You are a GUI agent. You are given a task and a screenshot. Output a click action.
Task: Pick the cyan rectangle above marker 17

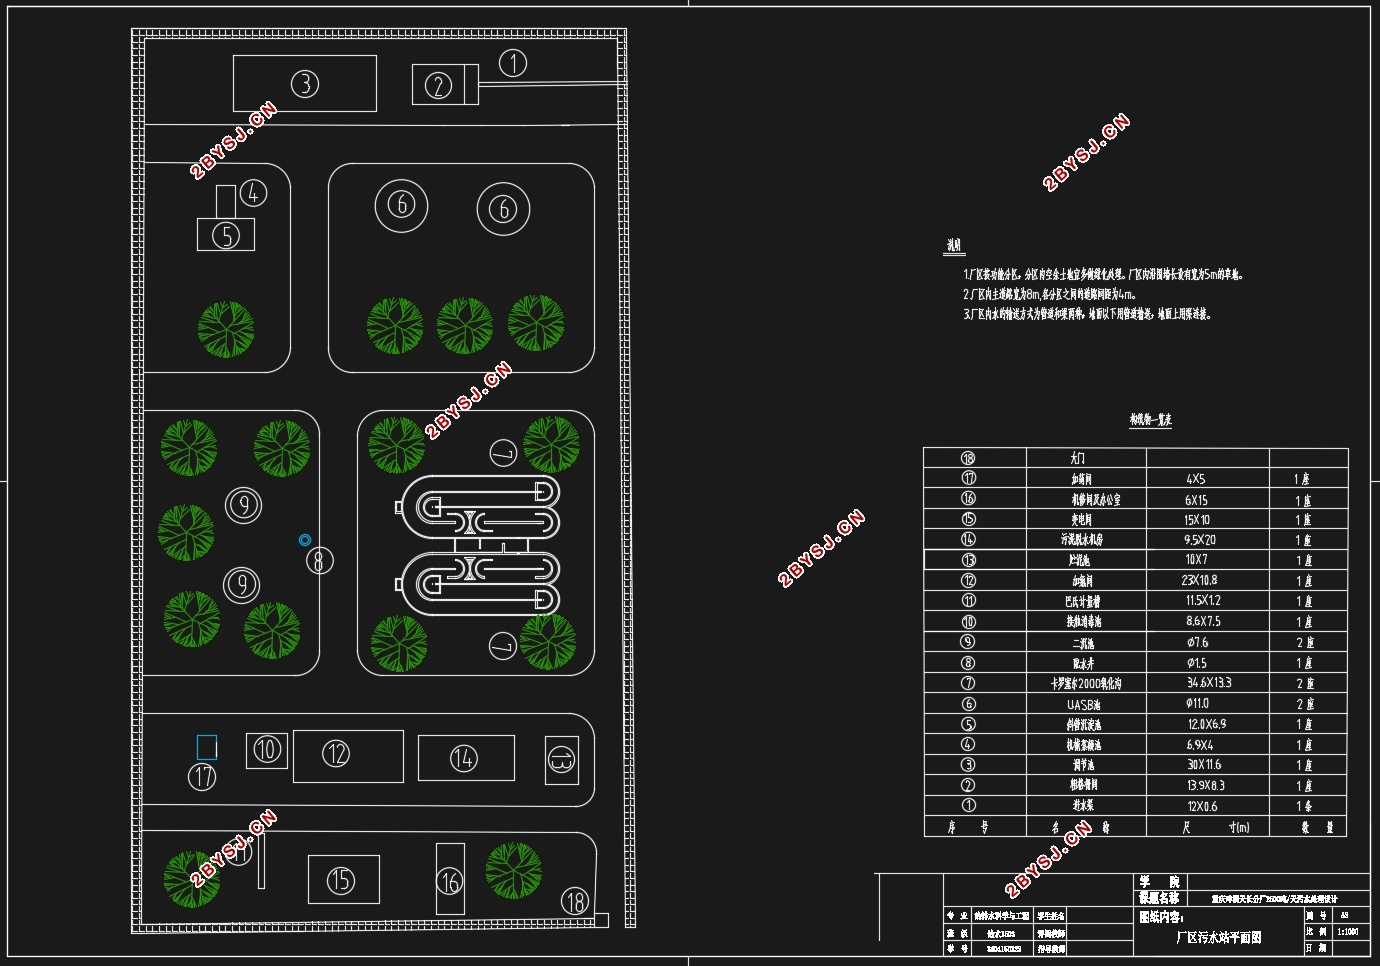[206, 747]
